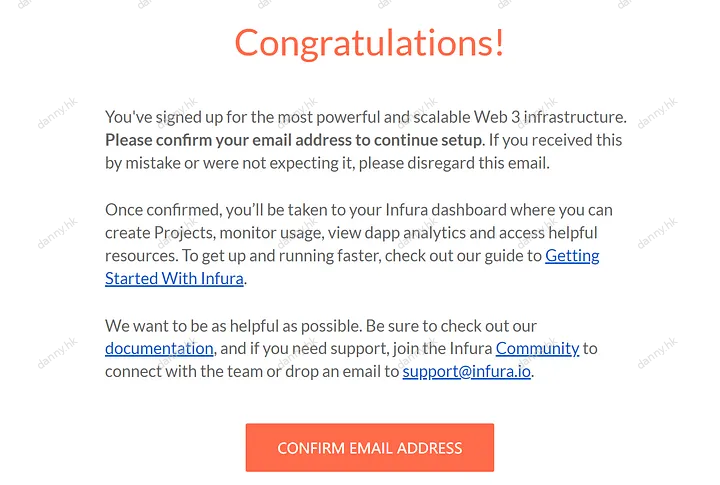Screen dimensions: 720x485
Task: Click the underlined word Getting
Action: 572,256
